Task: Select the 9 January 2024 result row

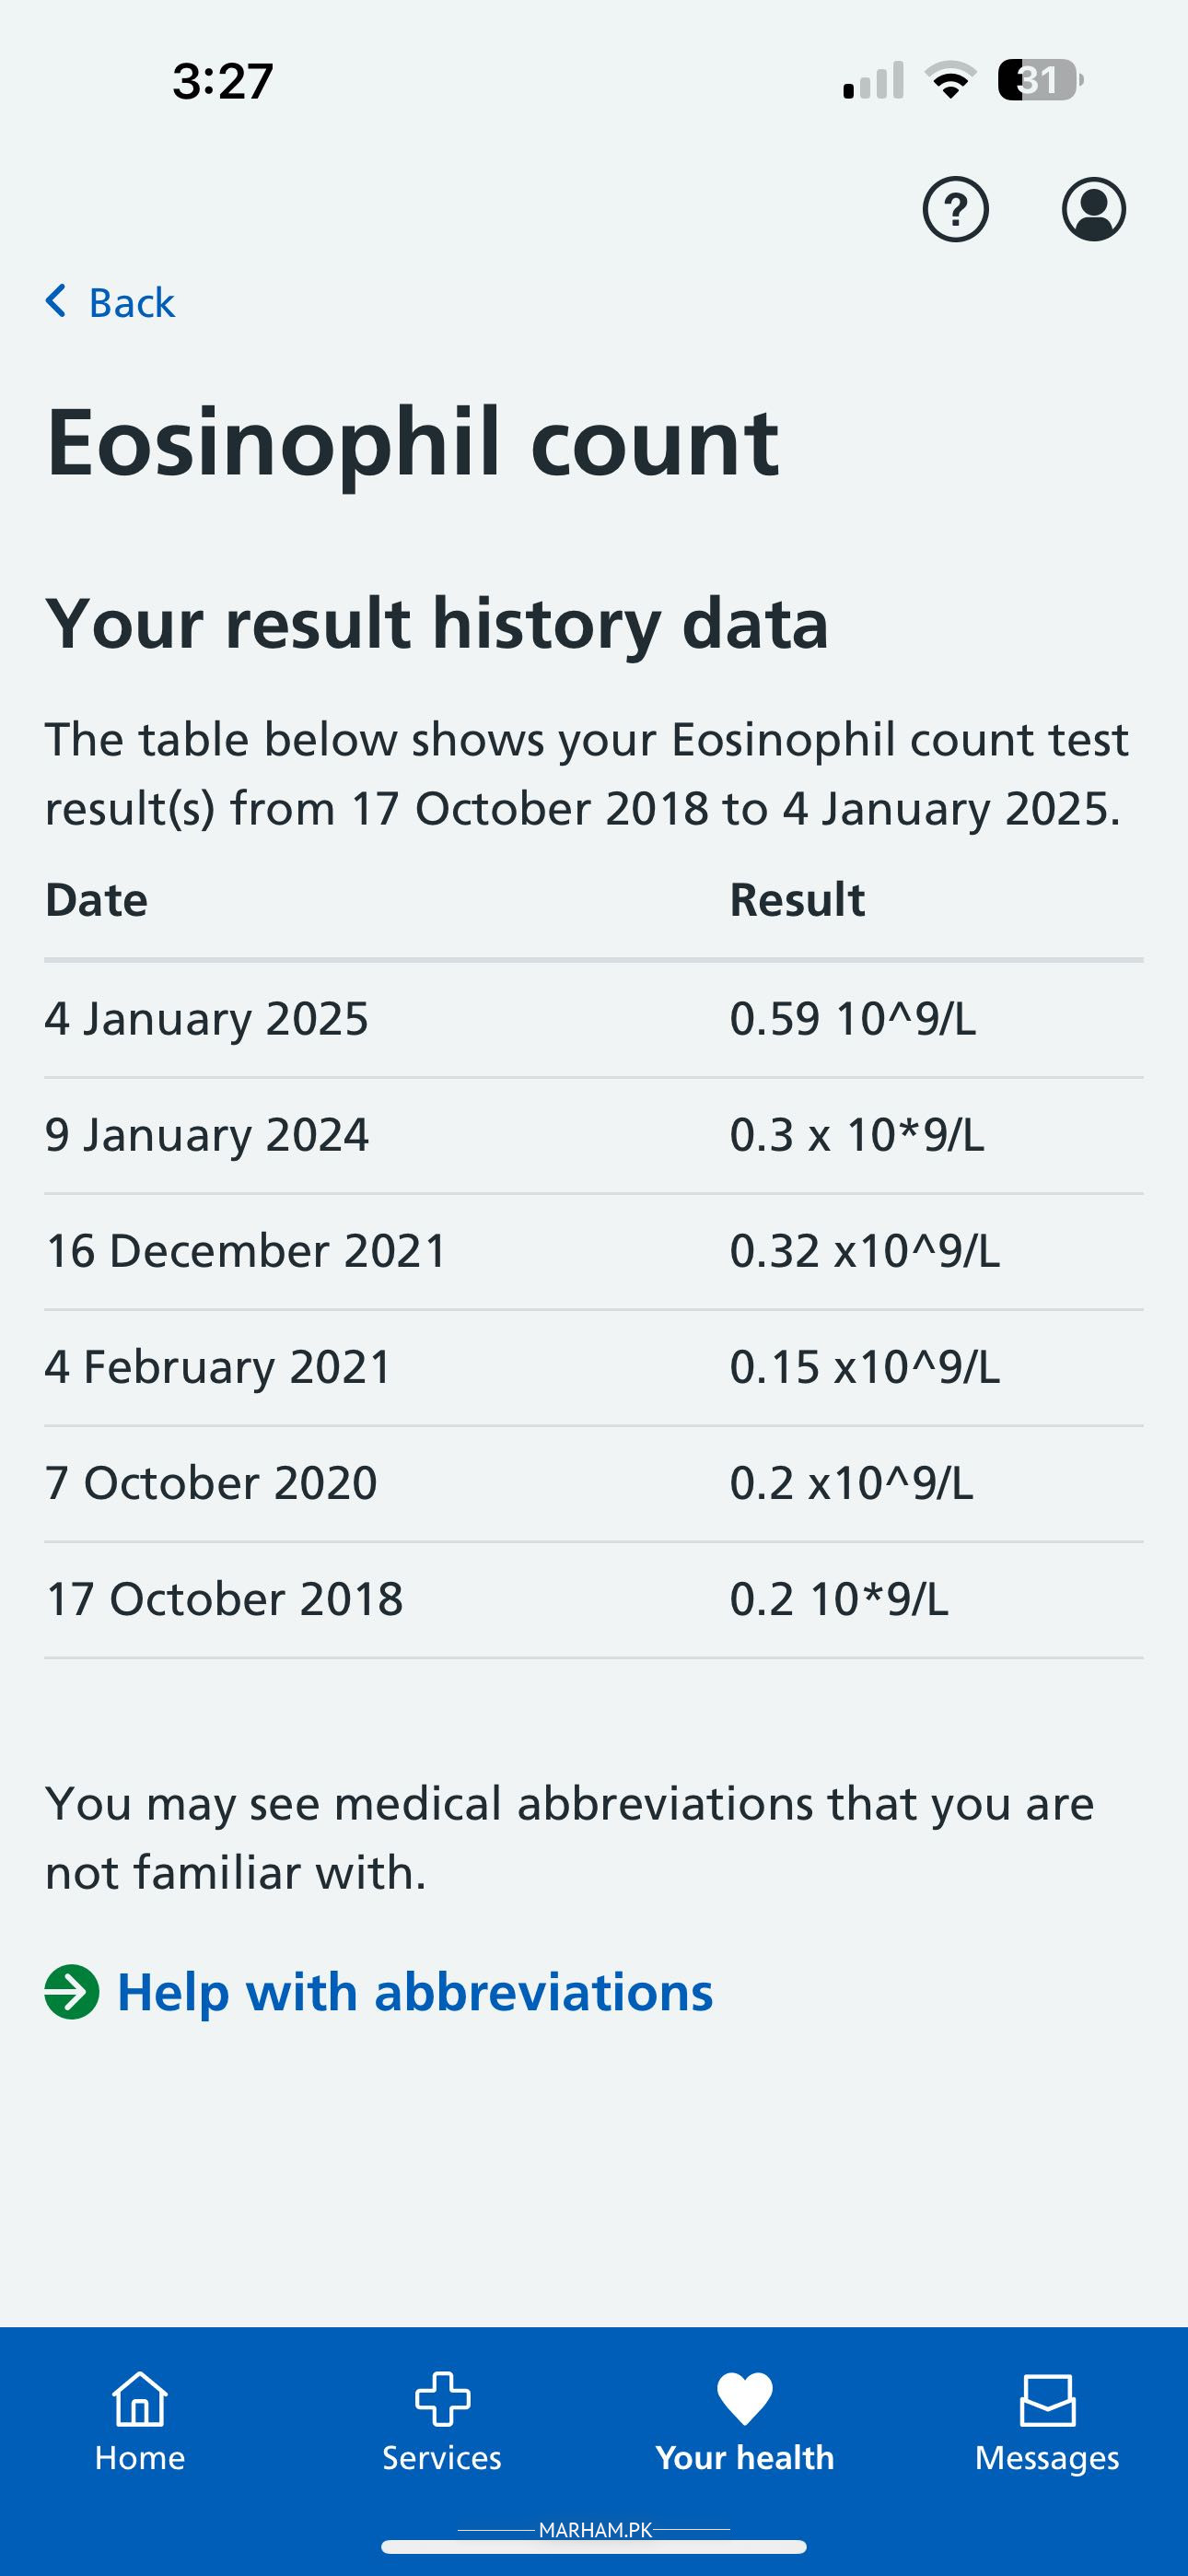Action: click(x=593, y=1135)
